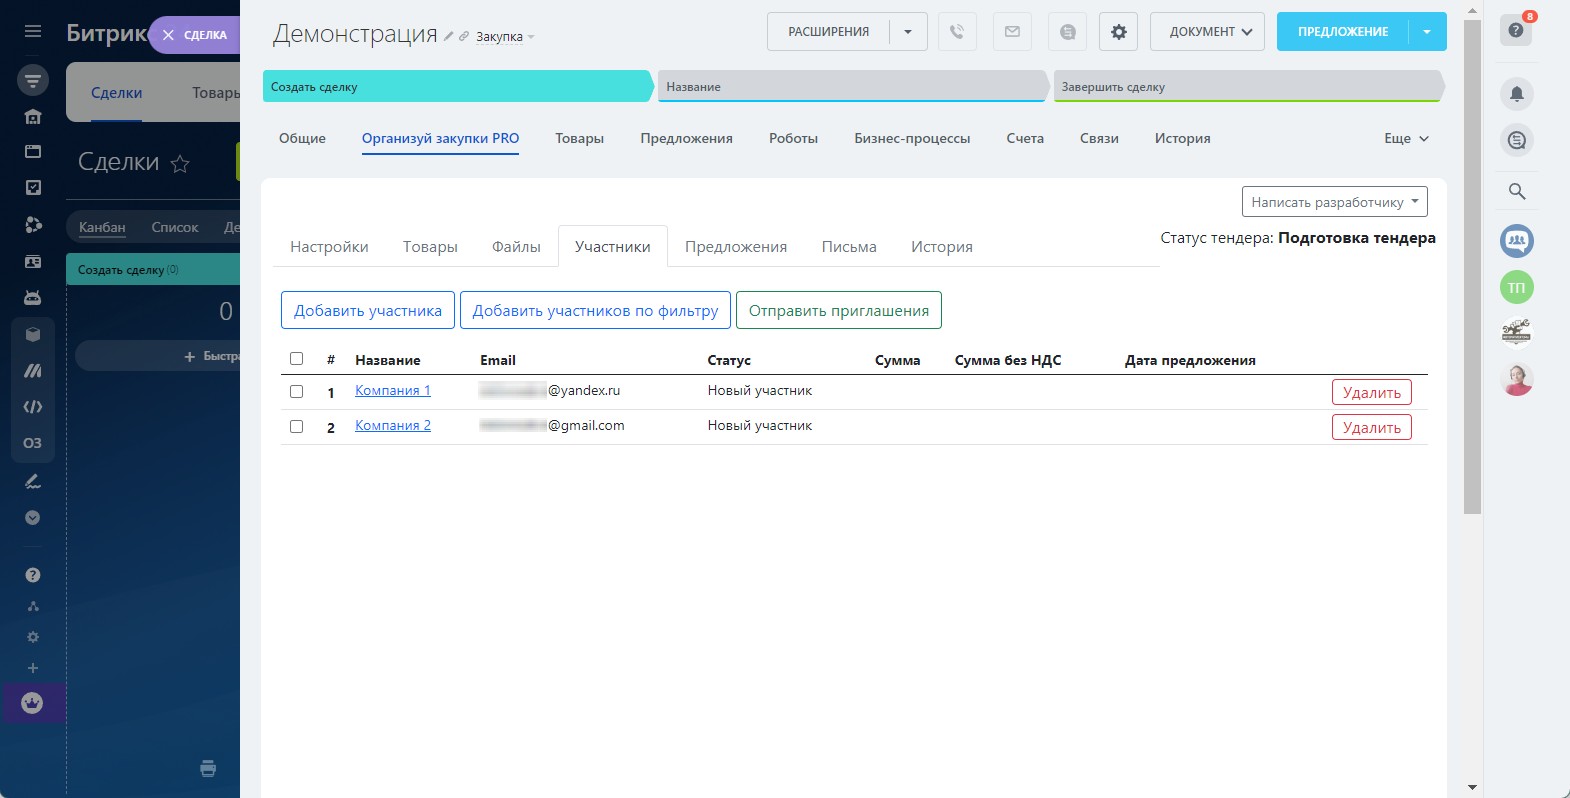
Task: Open the Компания 1 link
Action: (x=392, y=391)
